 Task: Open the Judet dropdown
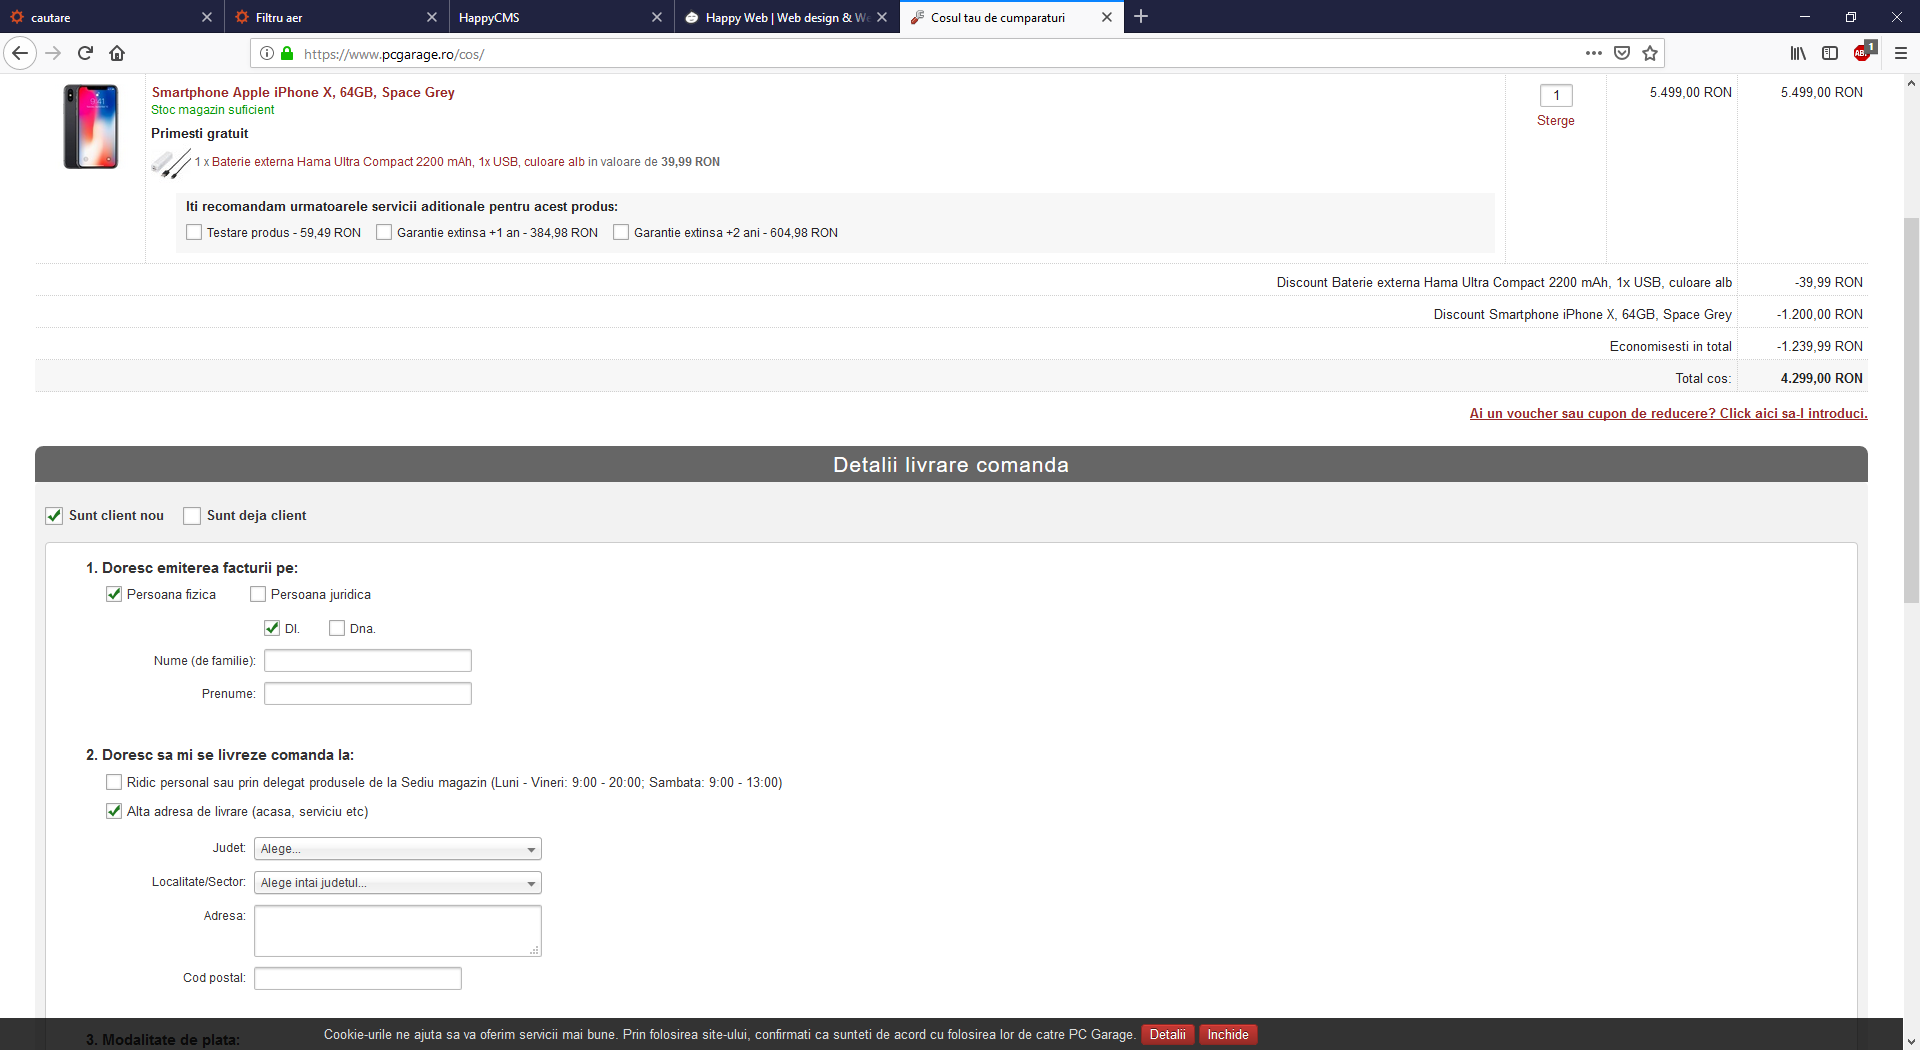click(398, 849)
